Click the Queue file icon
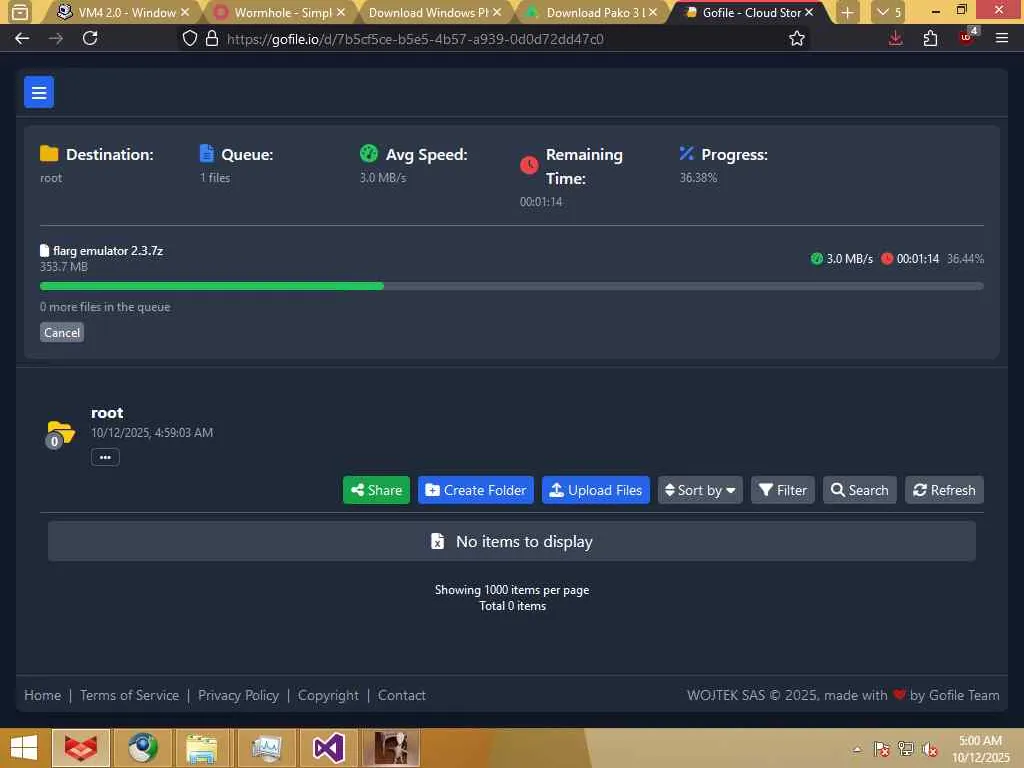The width and height of the screenshot is (1024, 768). point(206,153)
